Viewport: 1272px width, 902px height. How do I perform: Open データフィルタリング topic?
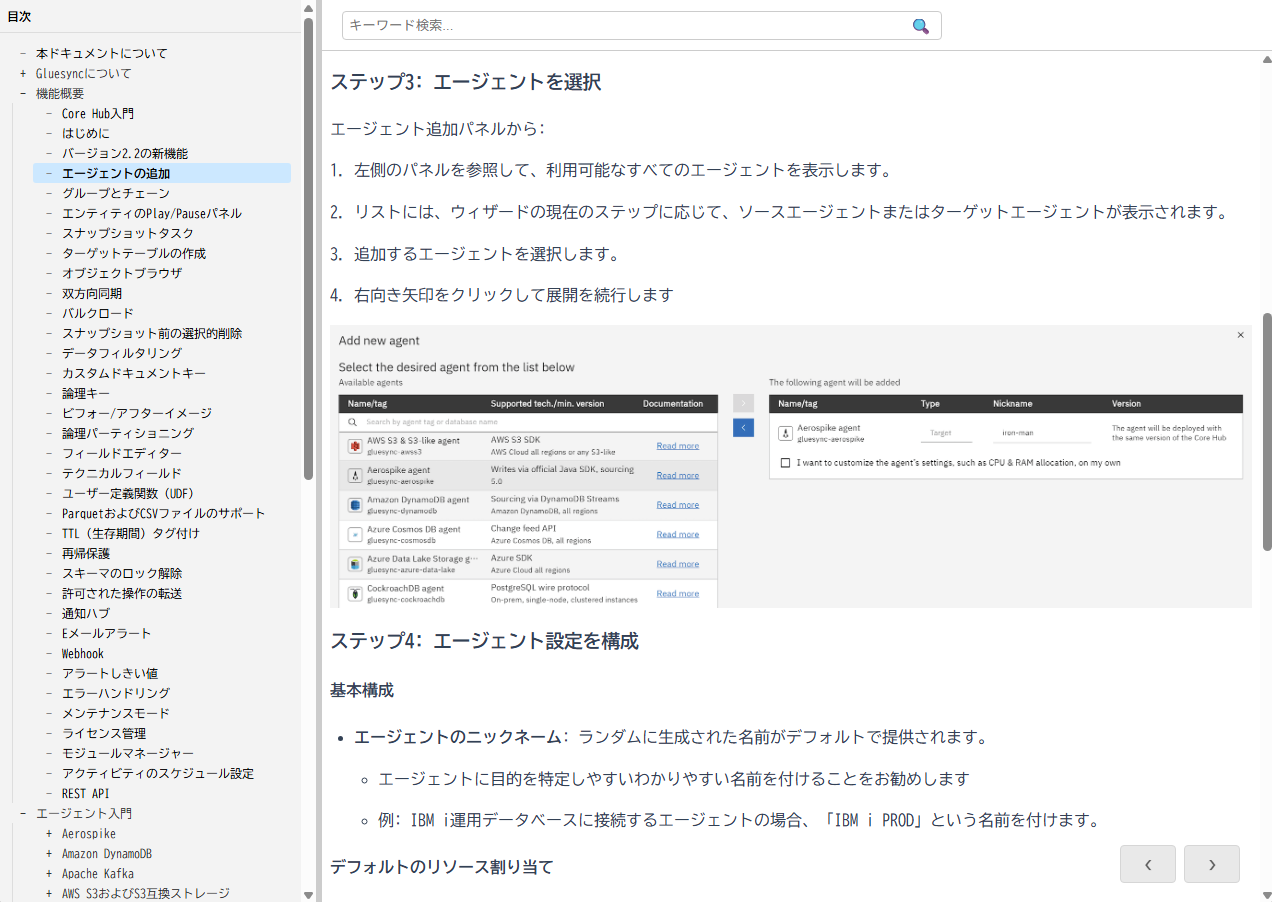122,354
